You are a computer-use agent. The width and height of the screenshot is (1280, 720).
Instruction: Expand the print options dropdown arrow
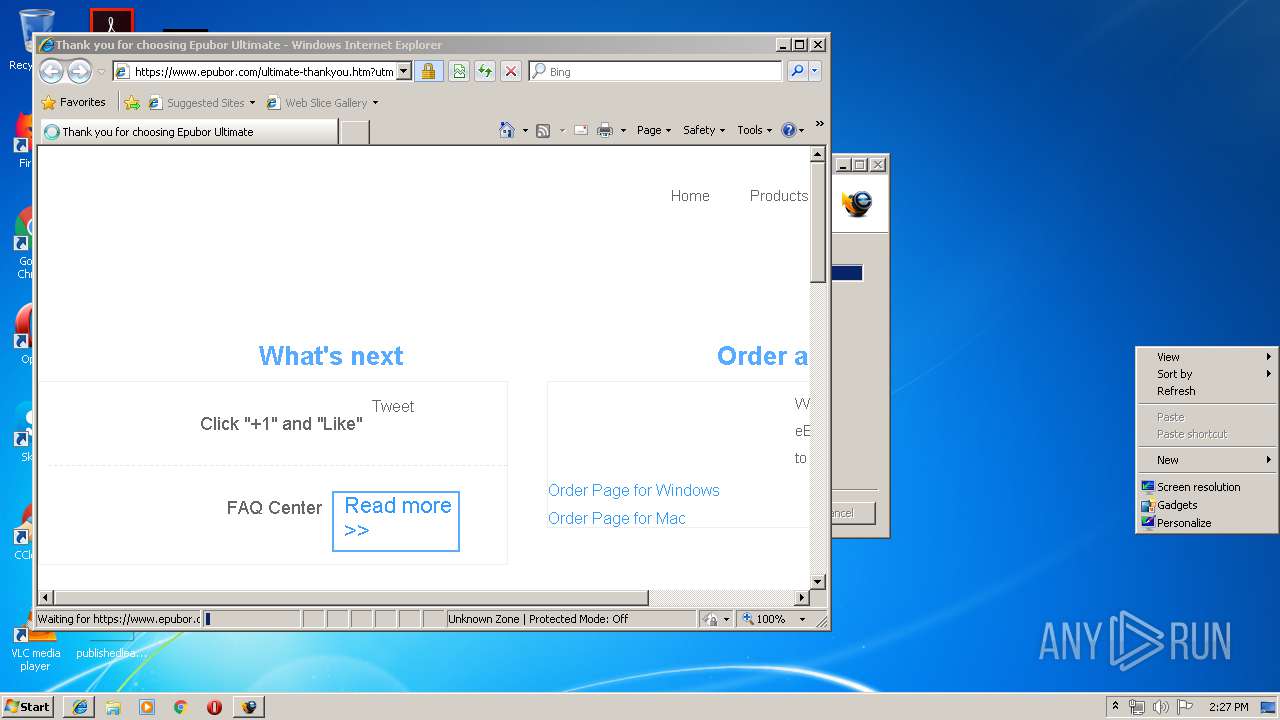coord(623,130)
